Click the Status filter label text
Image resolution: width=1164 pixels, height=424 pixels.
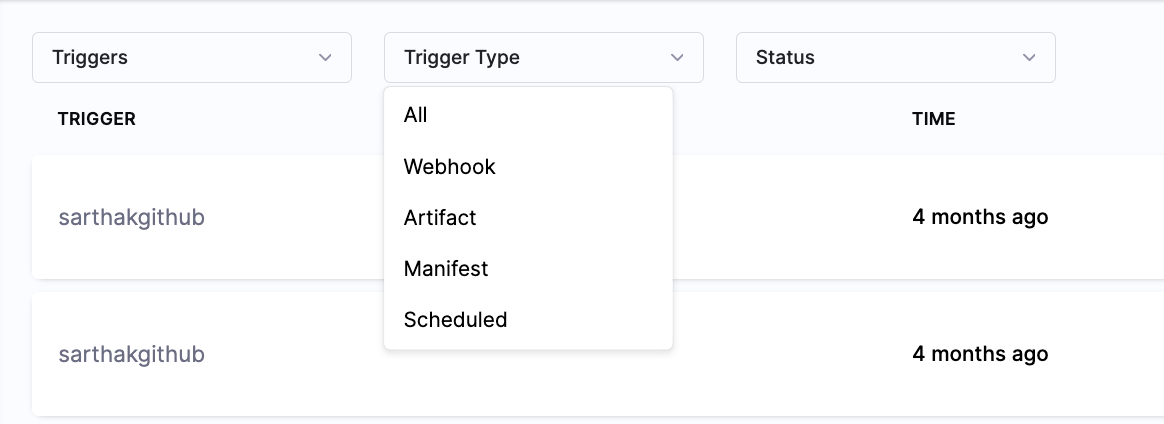pyautogui.click(x=785, y=58)
